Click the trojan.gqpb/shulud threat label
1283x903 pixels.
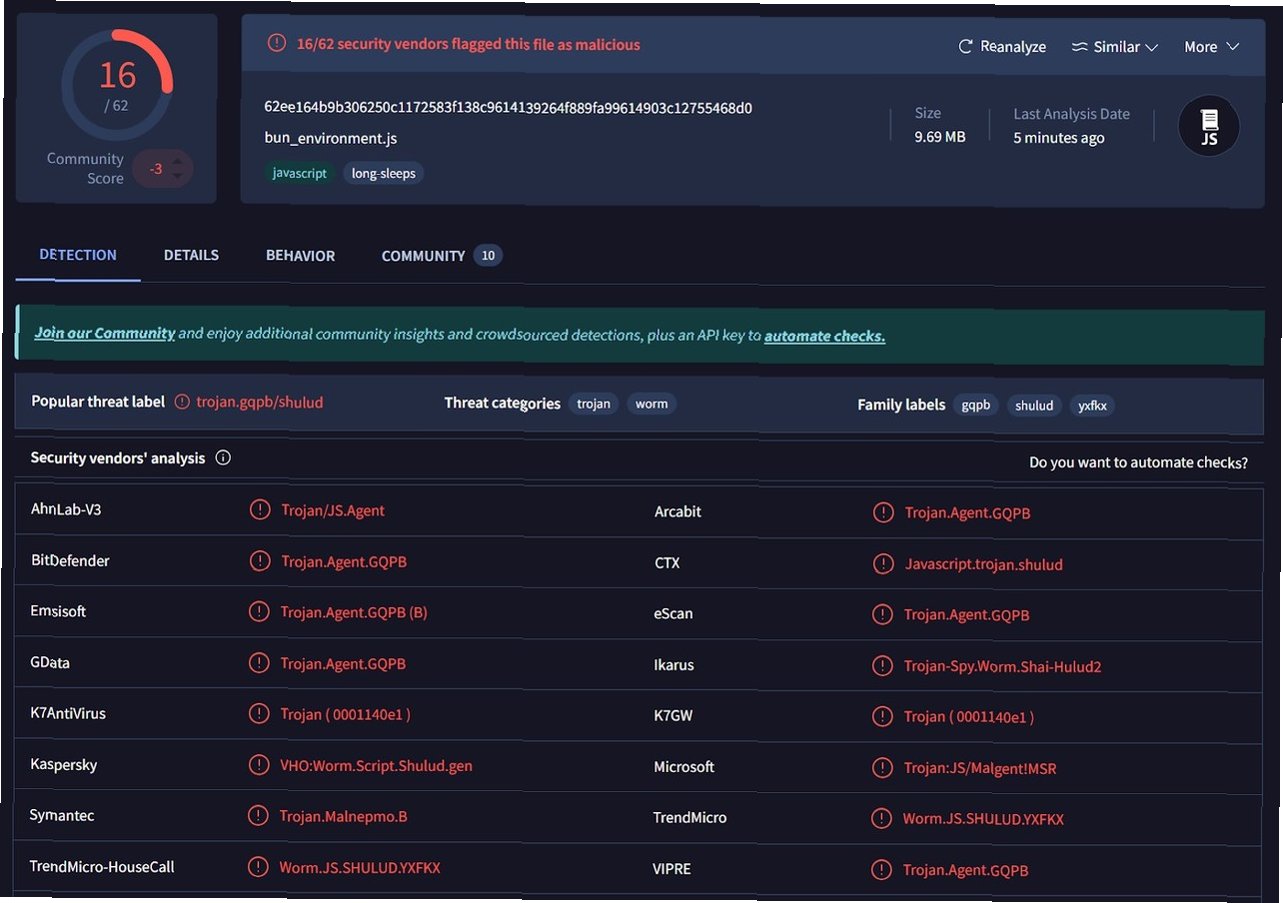[x=260, y=402]
